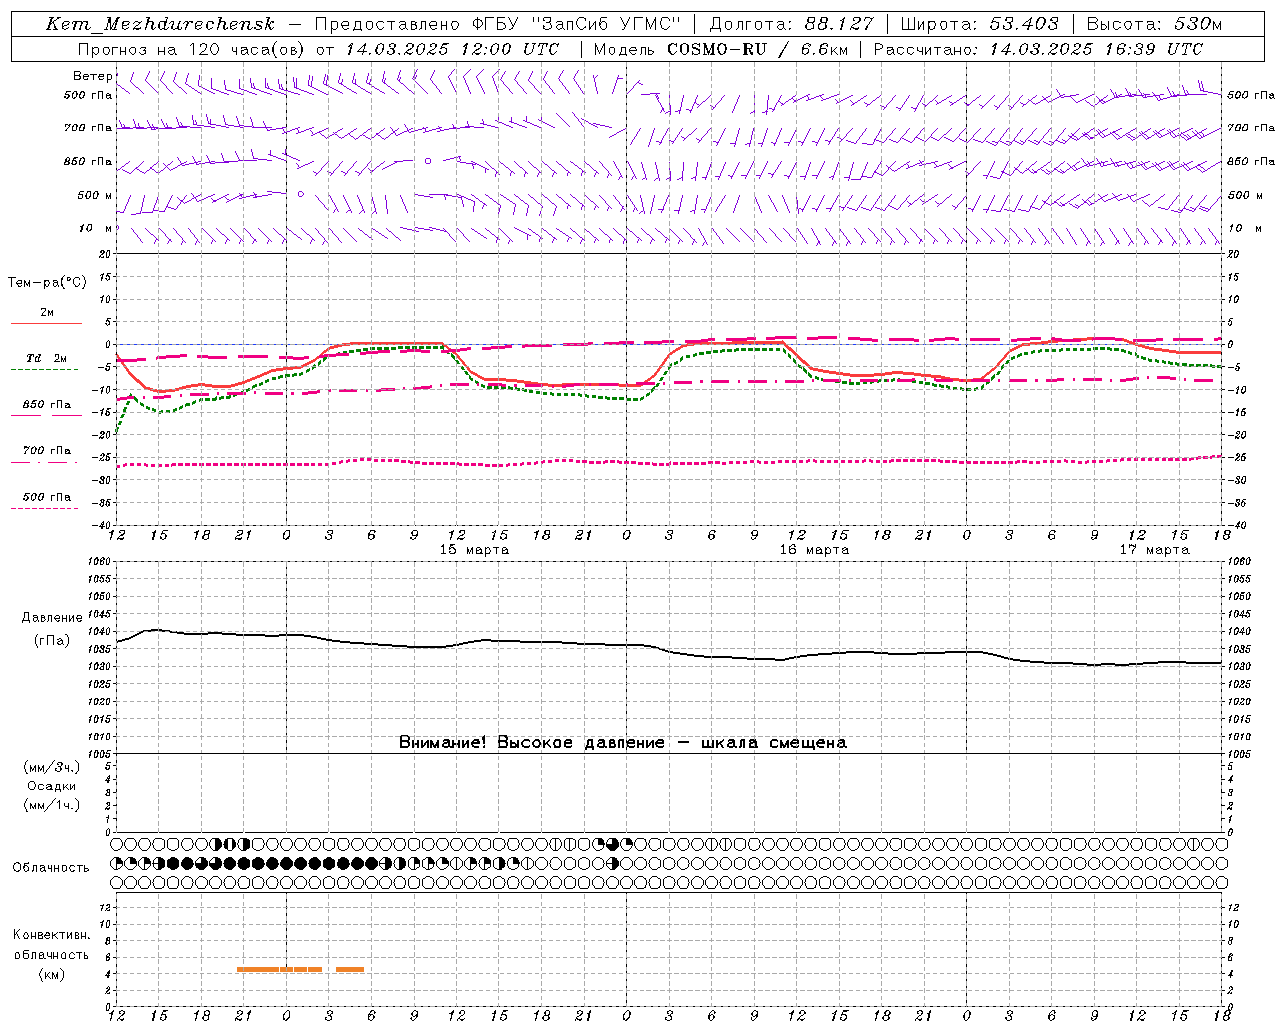Click the '700 гПа' dash-dot legend entry below temperature
The height and width of the screenshot is (1024, 1280).
tap(47, 451)
